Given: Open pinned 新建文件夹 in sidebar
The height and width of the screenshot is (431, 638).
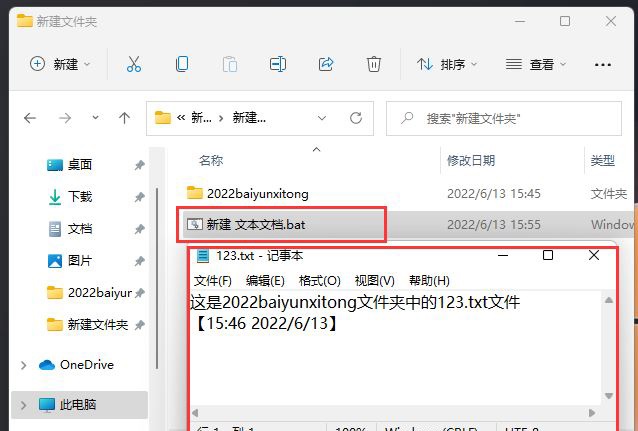Looking at the screenshot, I should 98,324.
